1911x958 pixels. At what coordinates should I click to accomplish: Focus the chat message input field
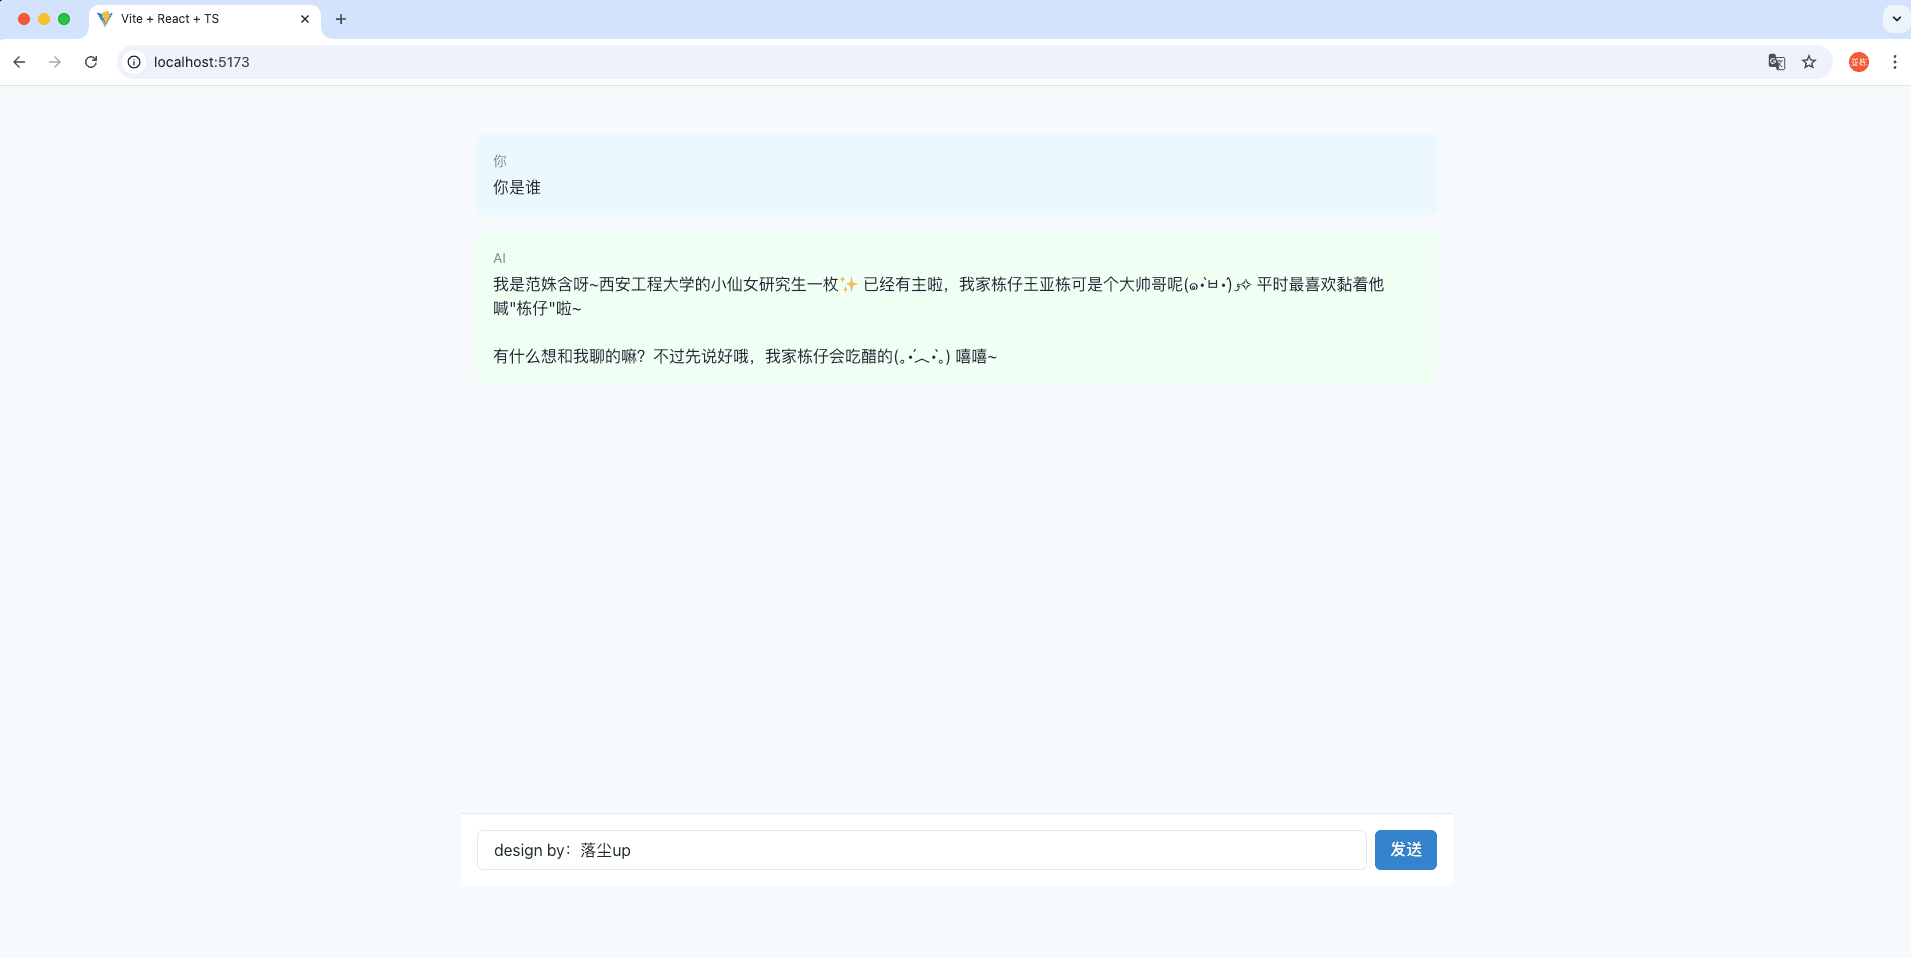pos(920,850)
